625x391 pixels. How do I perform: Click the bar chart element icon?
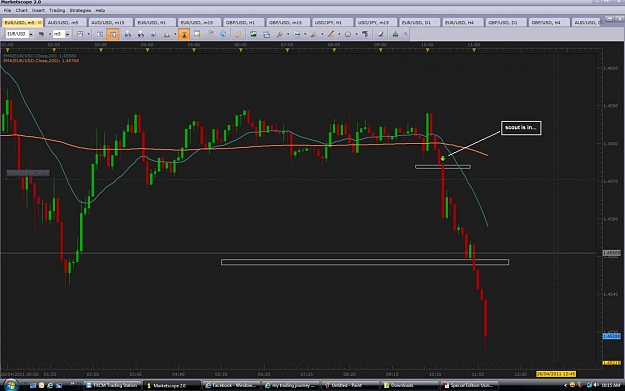click(167, 34)
